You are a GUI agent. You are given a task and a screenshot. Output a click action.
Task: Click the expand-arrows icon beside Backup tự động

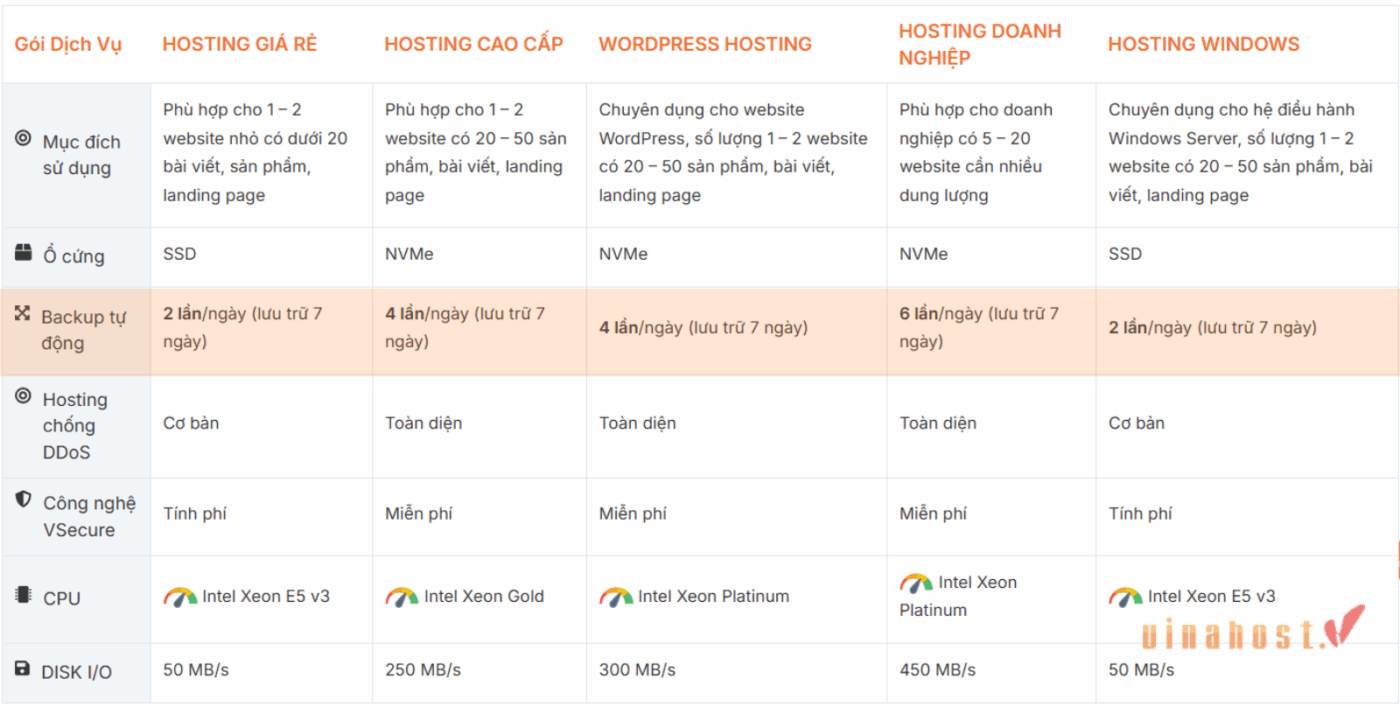point(23,313)
